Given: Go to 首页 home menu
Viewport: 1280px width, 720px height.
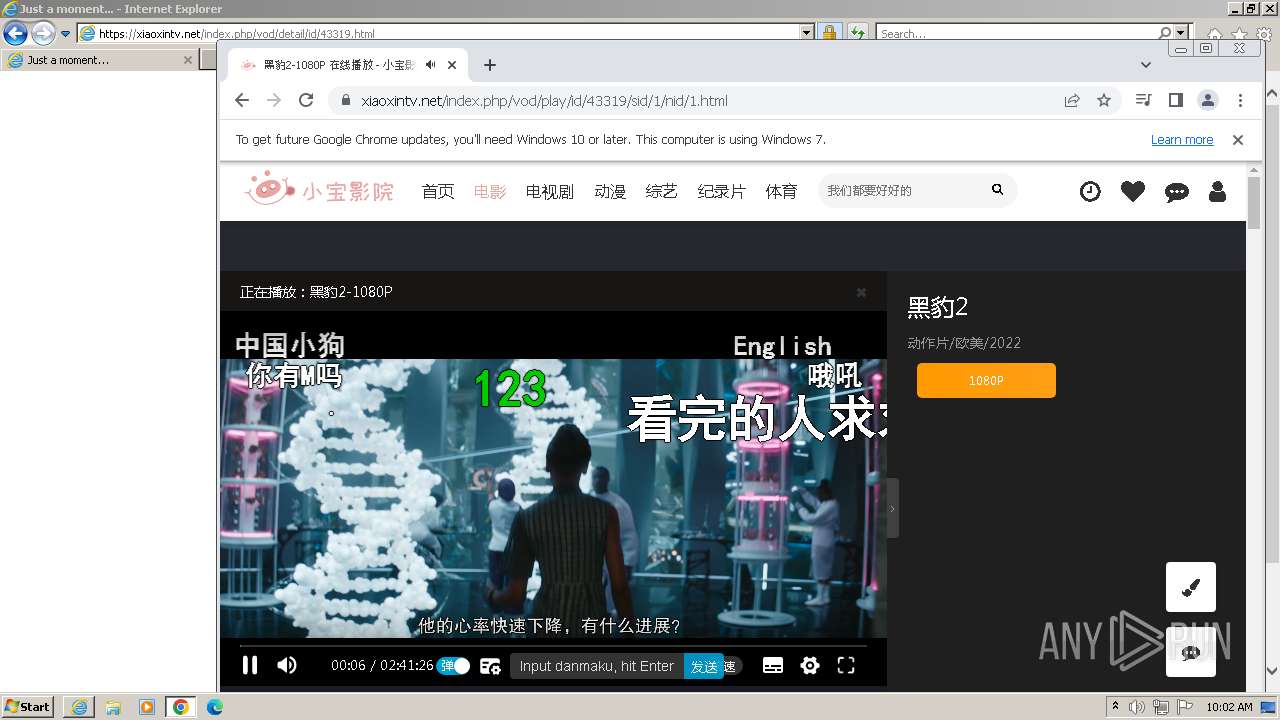Looking at the screenshot, I should [438, 191].
